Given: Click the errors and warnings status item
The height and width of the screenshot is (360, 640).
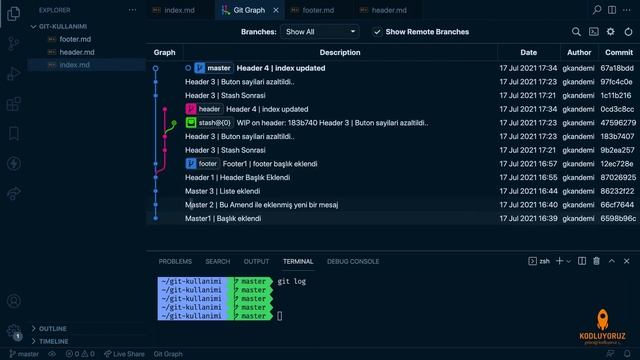Looking at the screenshot, I should (x=80, y=354).
